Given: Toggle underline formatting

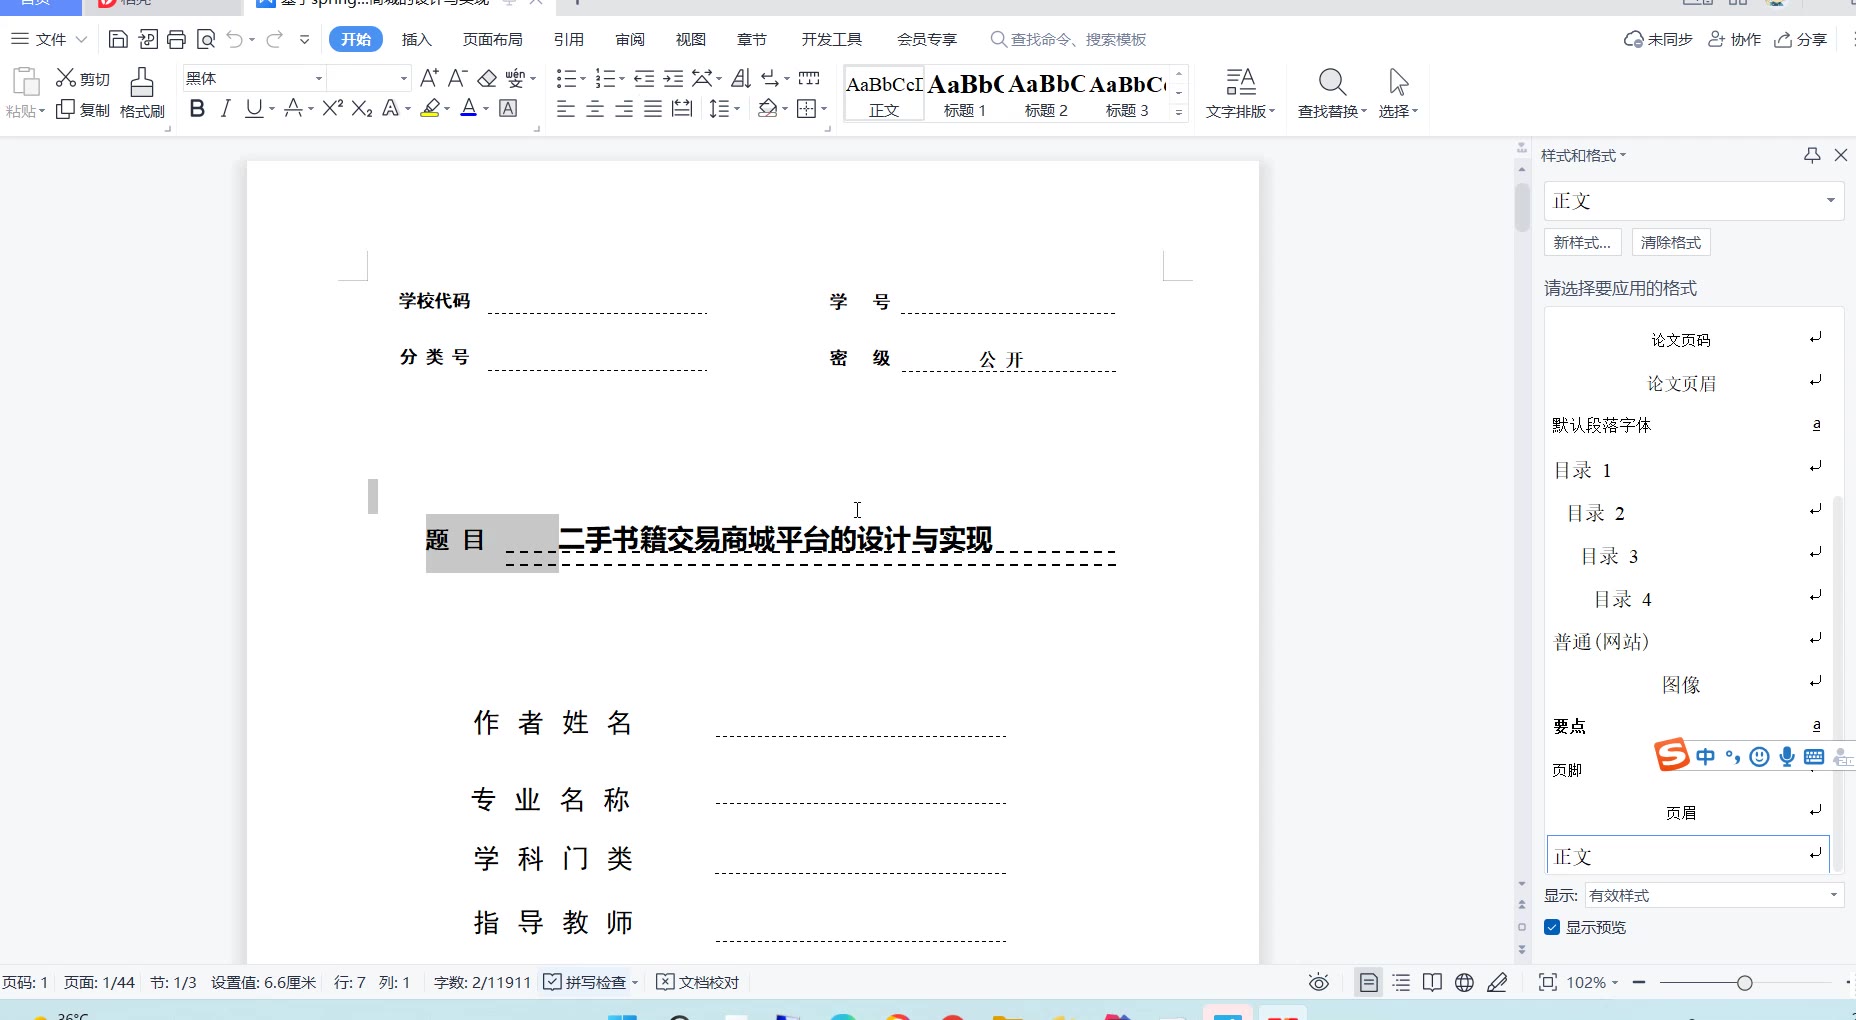Looking at the screenshot, I should tap(254, 109).
